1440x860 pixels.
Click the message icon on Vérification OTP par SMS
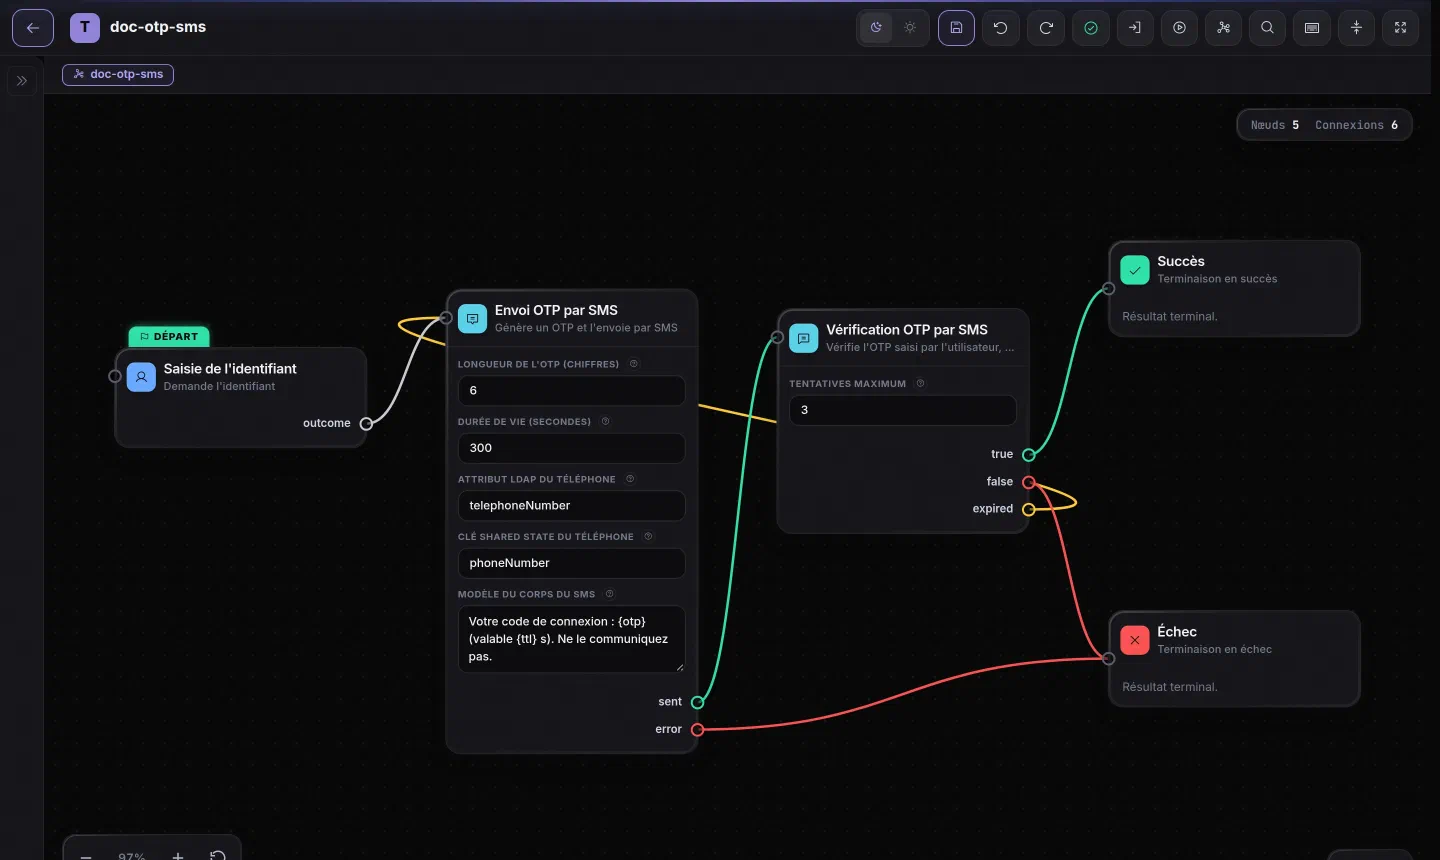point(803,338)
